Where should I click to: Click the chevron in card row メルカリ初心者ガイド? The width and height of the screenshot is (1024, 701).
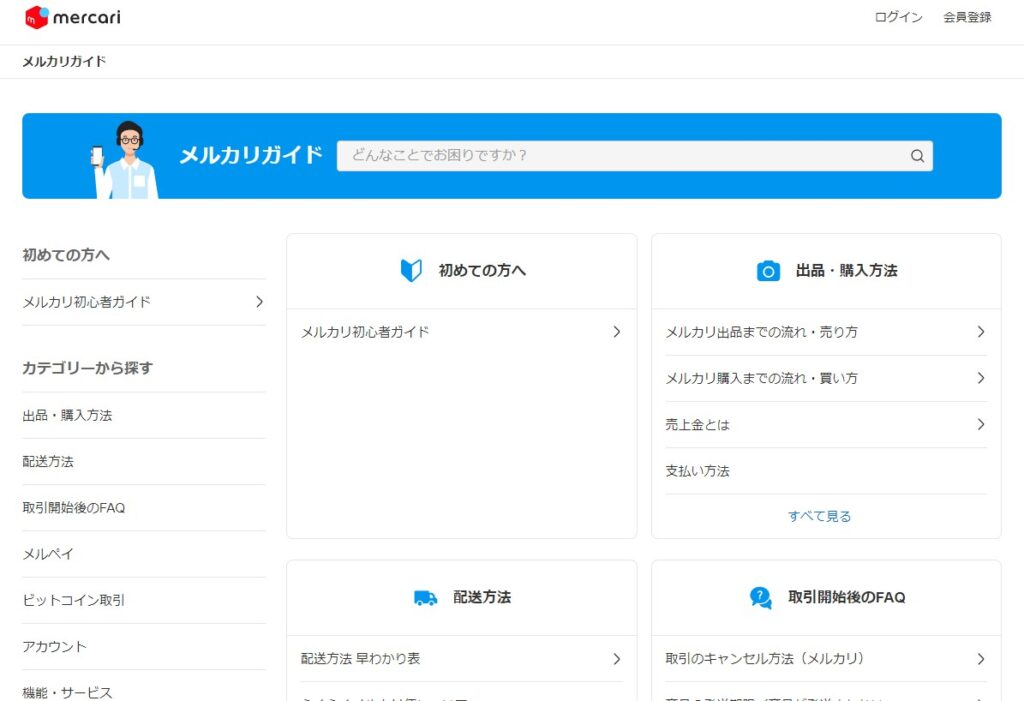(616, 332)
